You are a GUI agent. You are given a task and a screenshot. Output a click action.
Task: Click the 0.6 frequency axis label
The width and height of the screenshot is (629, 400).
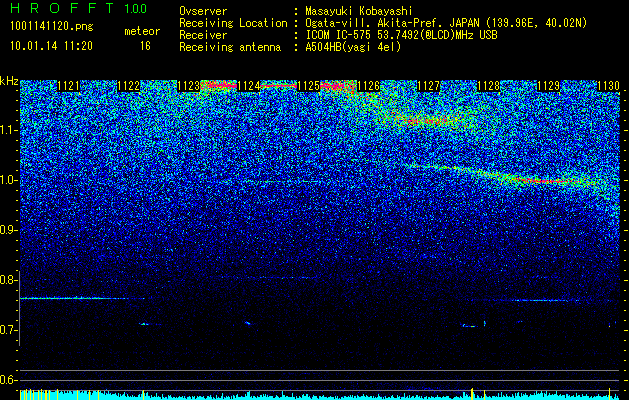tap(8, 380)
